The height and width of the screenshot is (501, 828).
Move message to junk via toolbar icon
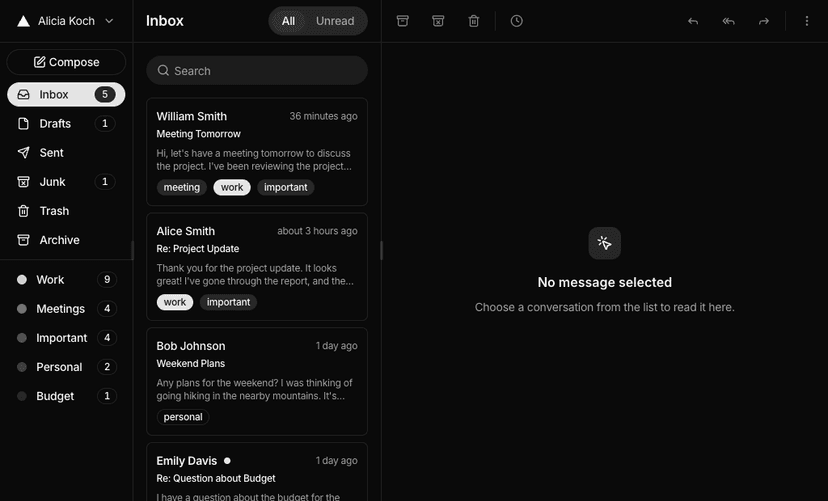tap(438, 21)
